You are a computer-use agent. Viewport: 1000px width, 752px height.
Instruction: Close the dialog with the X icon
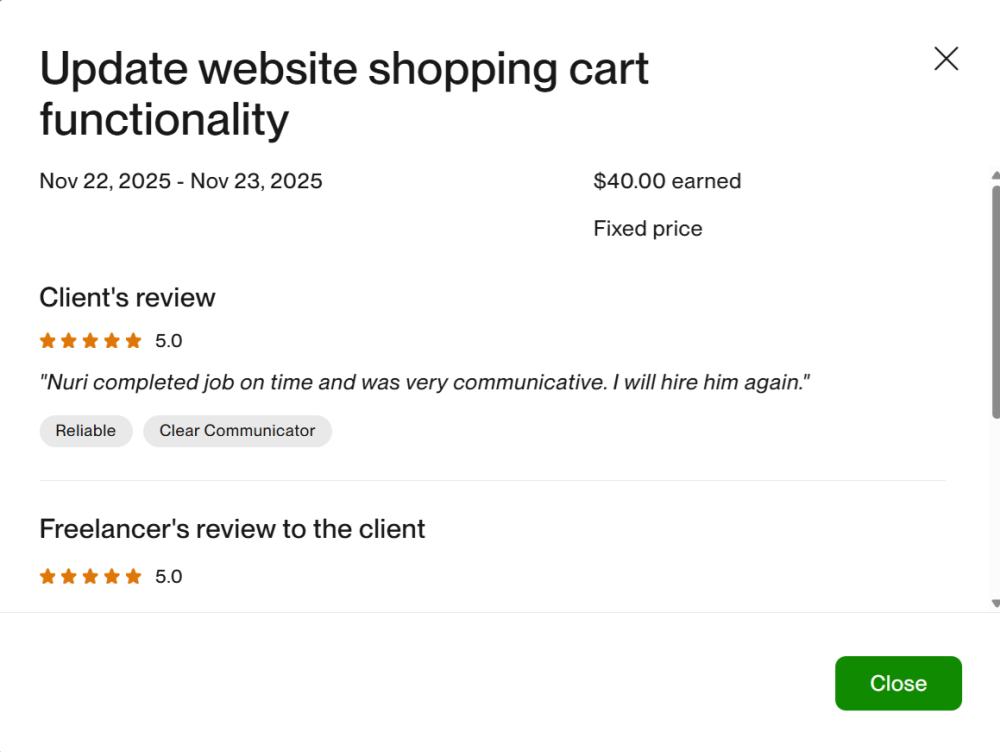945,59
